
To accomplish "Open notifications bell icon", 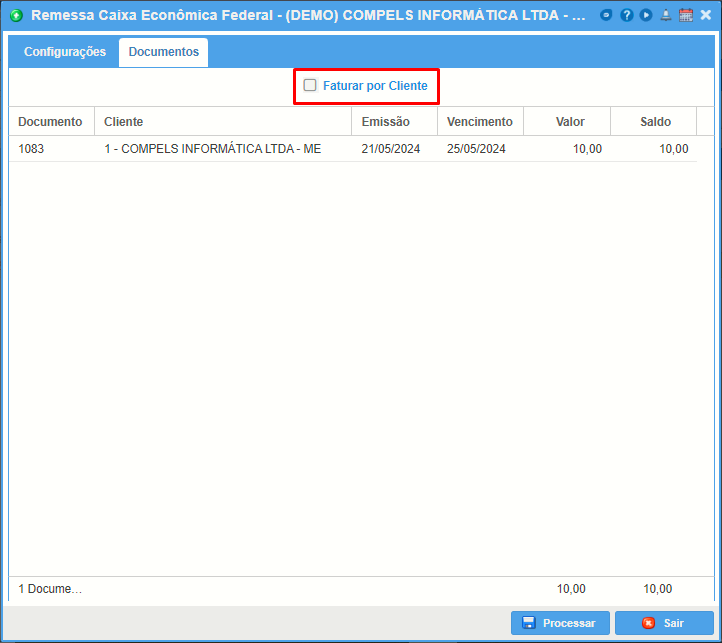I will click(666, 15).
